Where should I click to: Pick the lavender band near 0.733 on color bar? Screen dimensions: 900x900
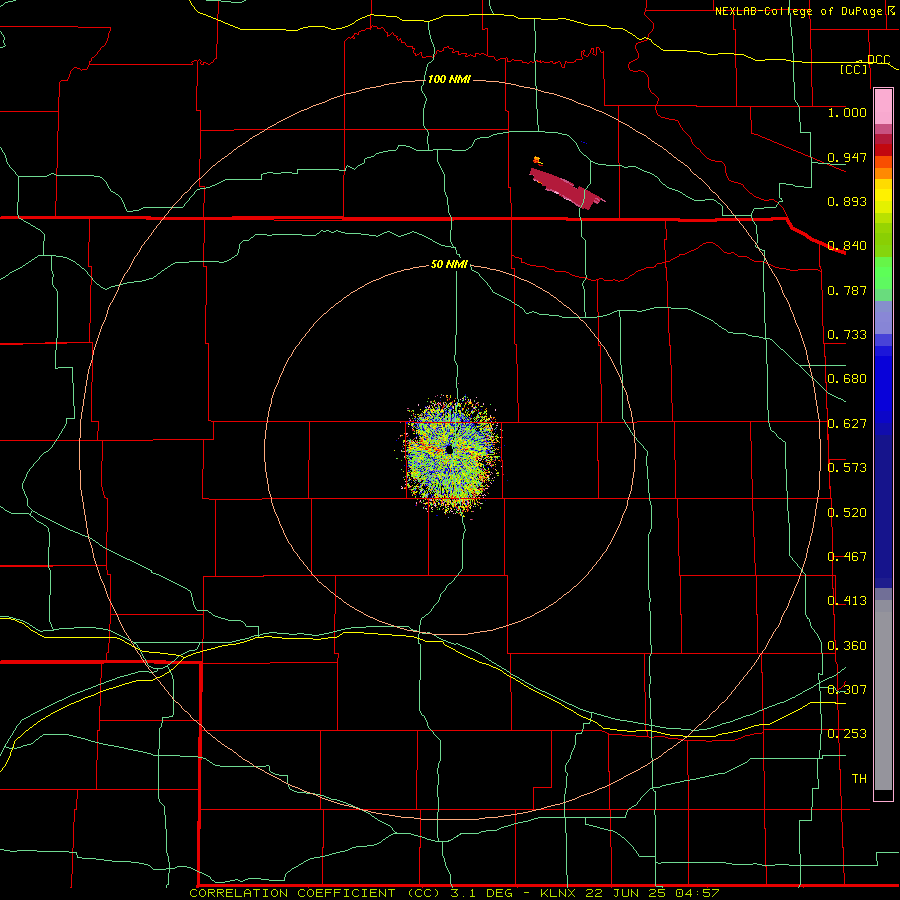point(883,318)
